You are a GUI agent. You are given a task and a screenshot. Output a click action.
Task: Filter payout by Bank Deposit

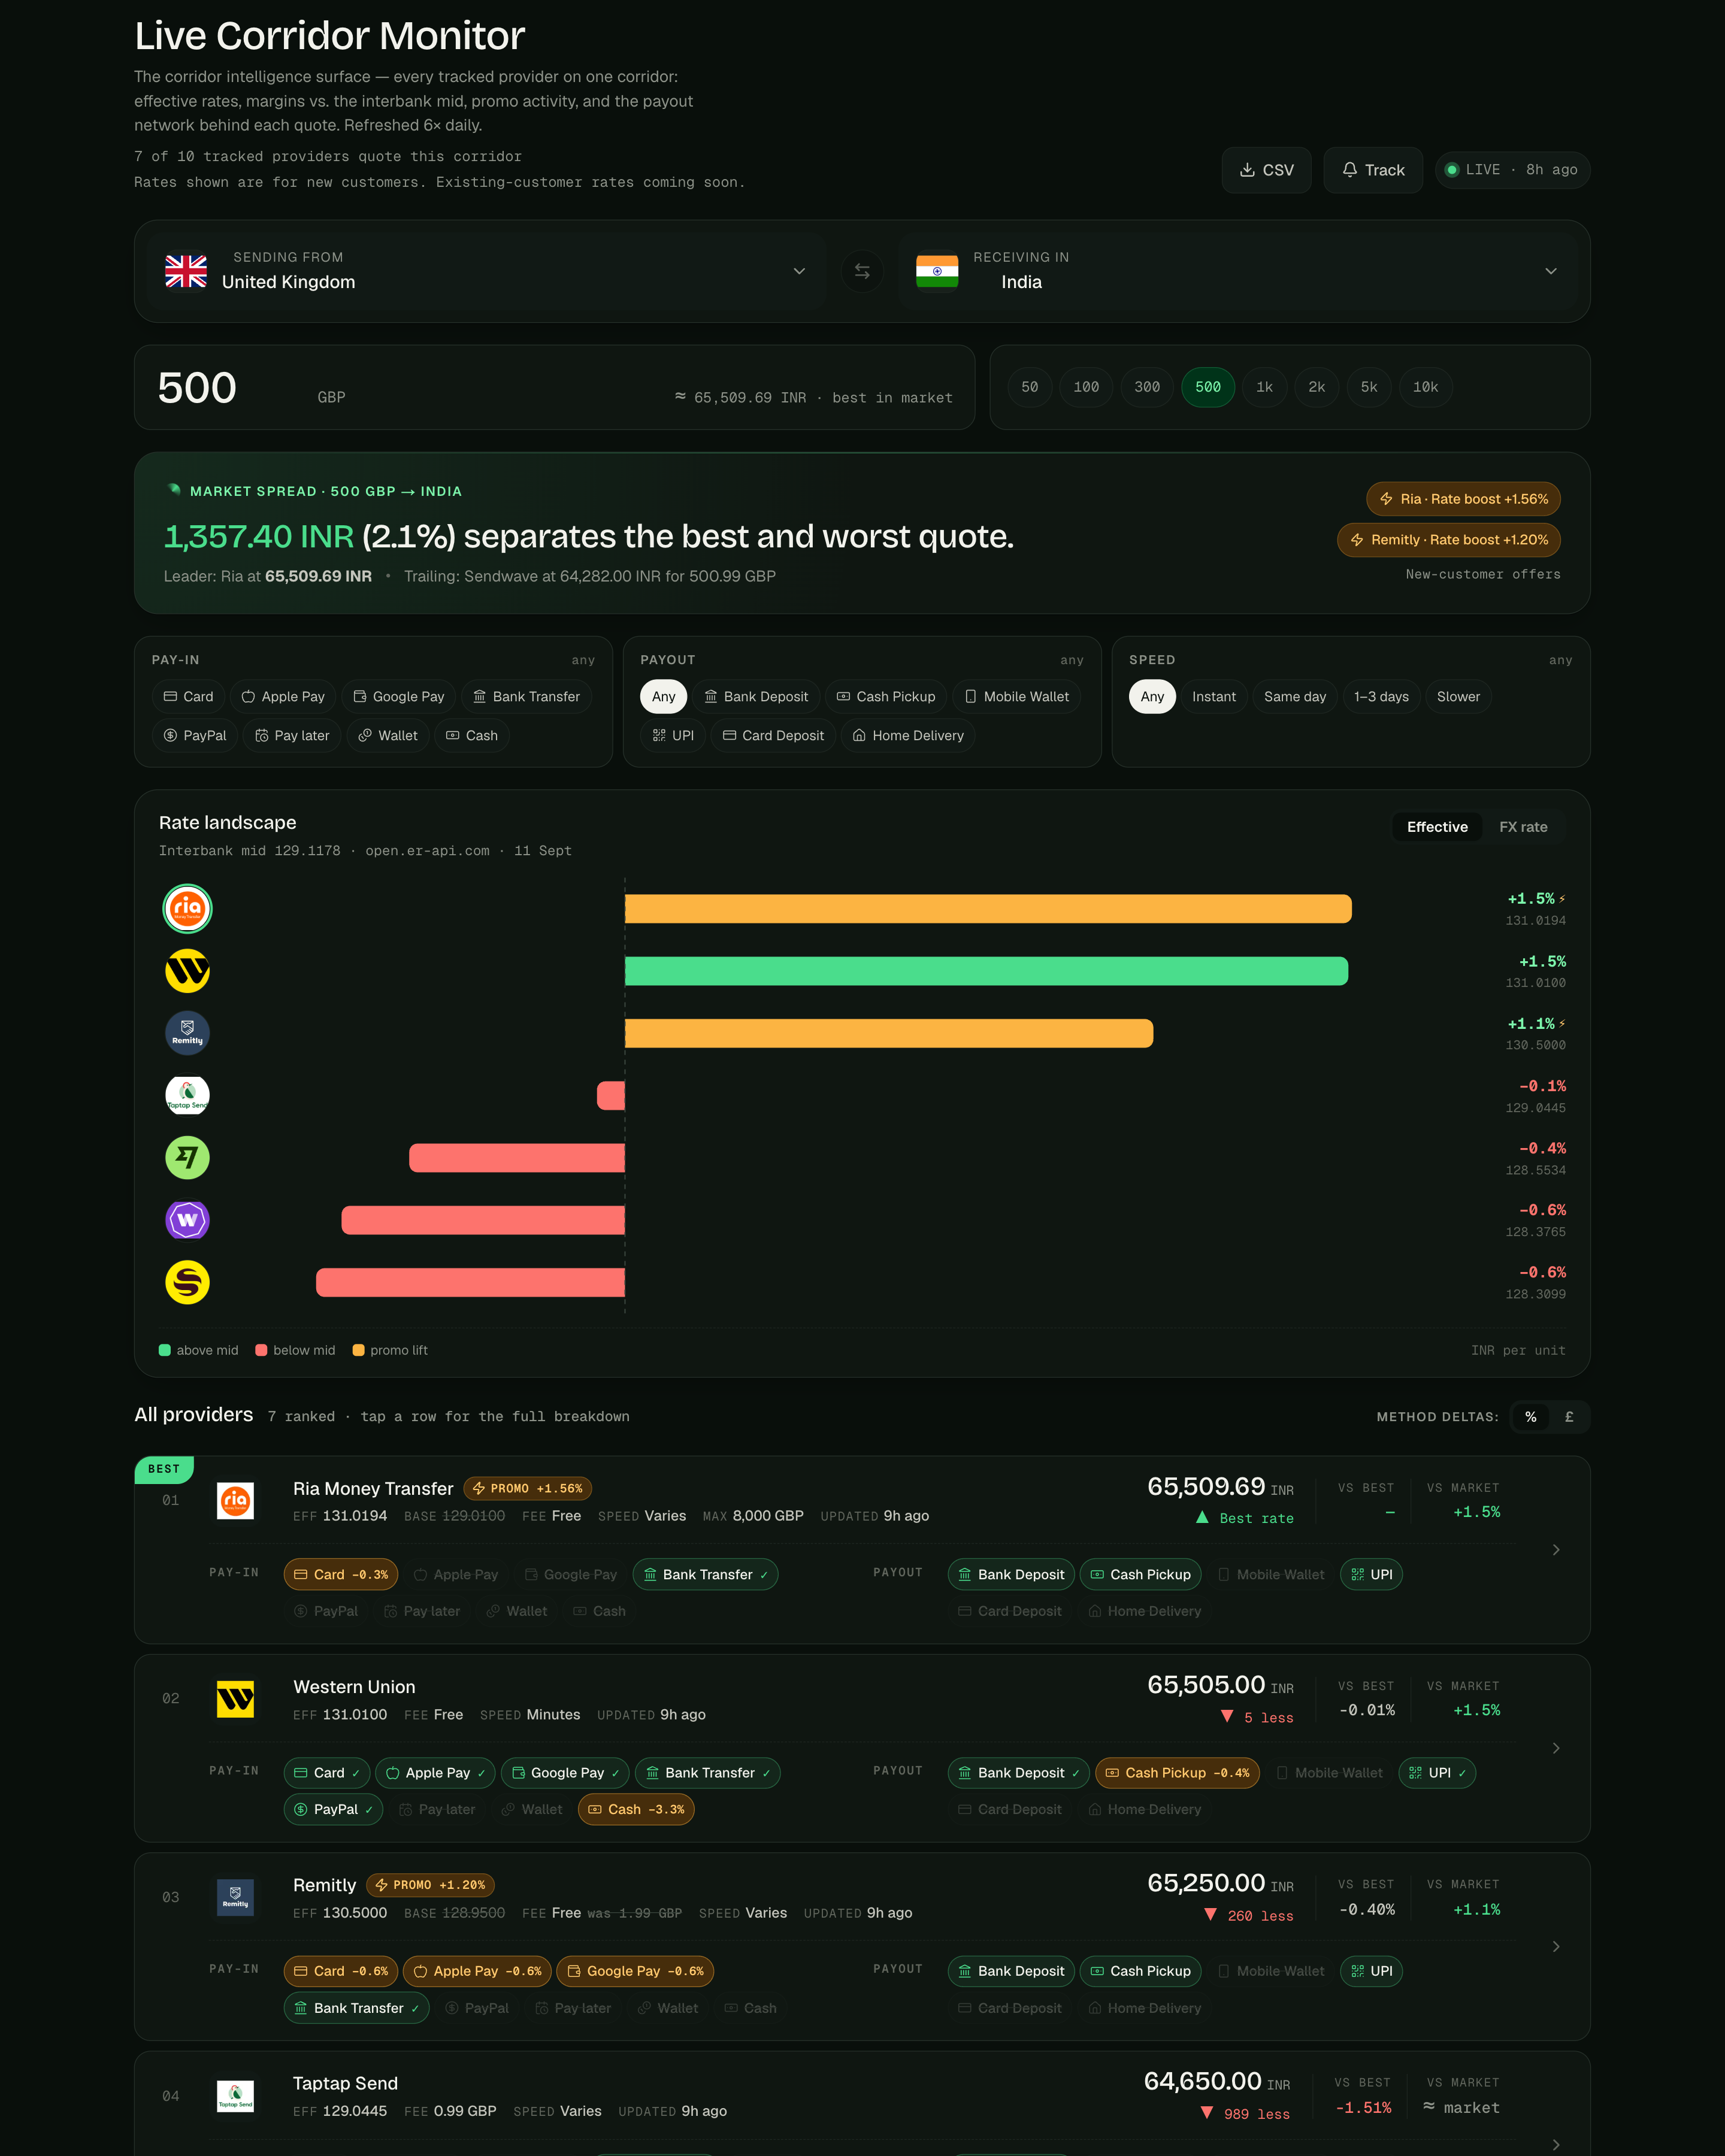pos(756,696)
